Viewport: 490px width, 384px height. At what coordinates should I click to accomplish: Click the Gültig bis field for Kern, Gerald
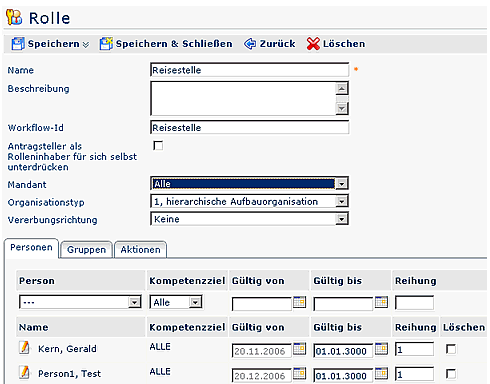(344, 351)
